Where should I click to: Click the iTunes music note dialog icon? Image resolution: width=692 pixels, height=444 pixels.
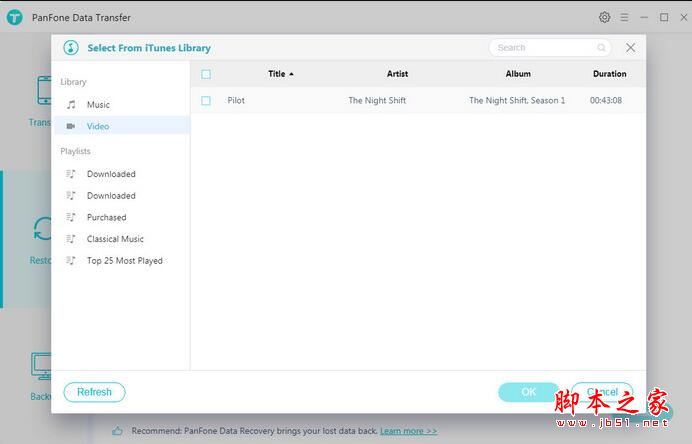click(x=71, y=48)
